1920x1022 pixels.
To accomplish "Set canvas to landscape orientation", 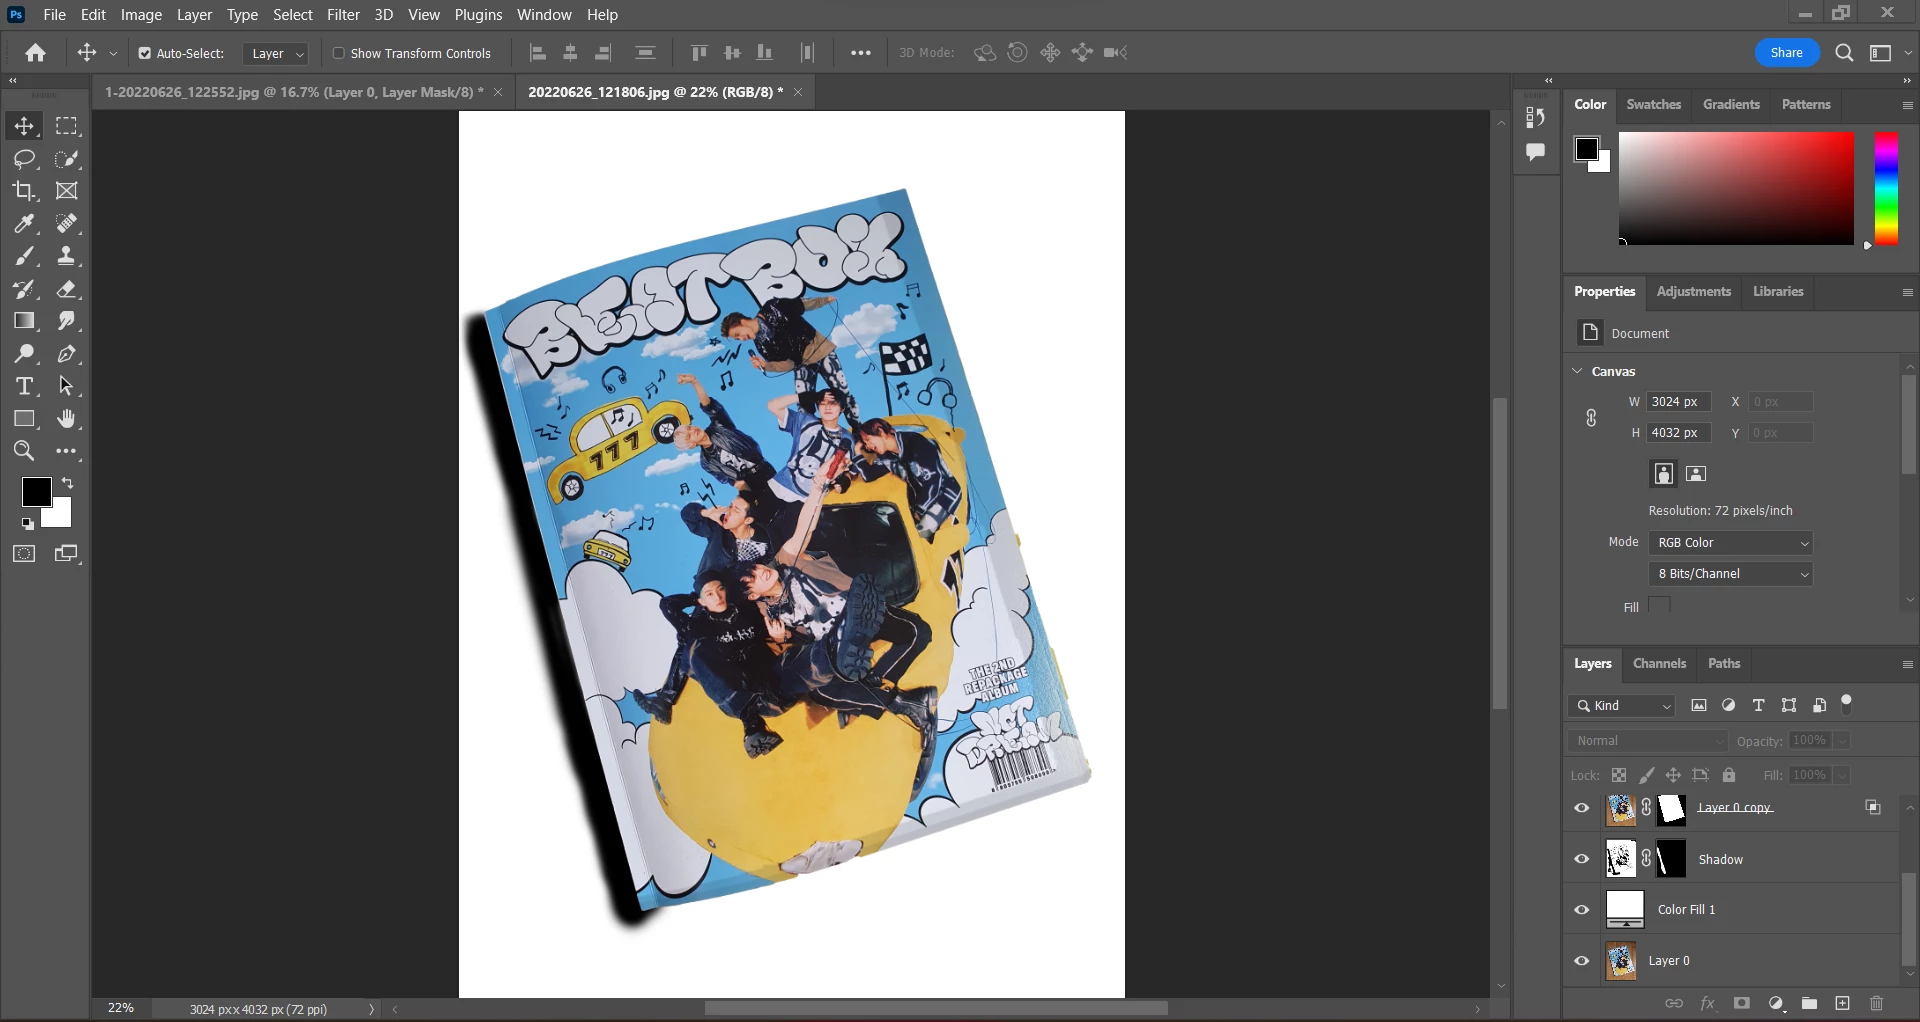I will pos(1696,474).
